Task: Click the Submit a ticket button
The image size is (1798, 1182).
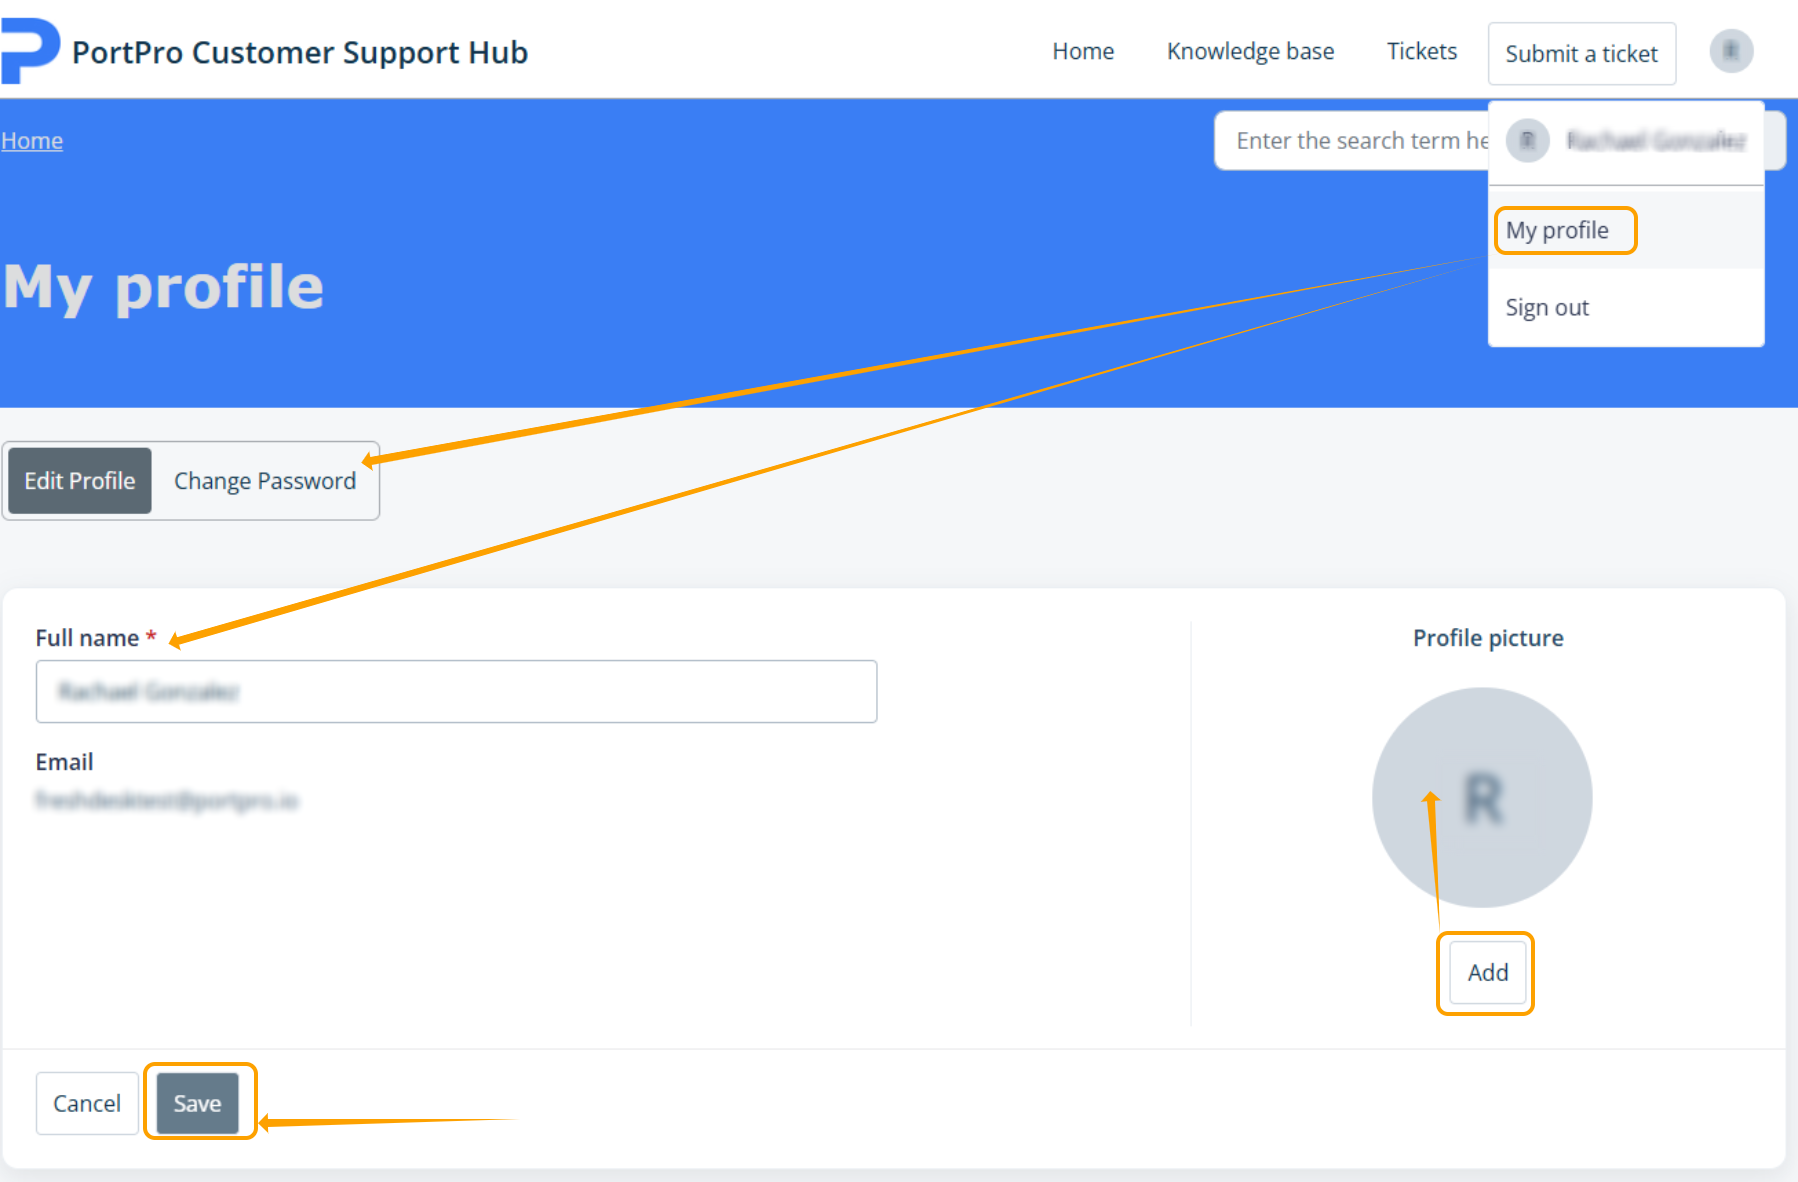Action: pyautogui.click(x=1581, y=53)
